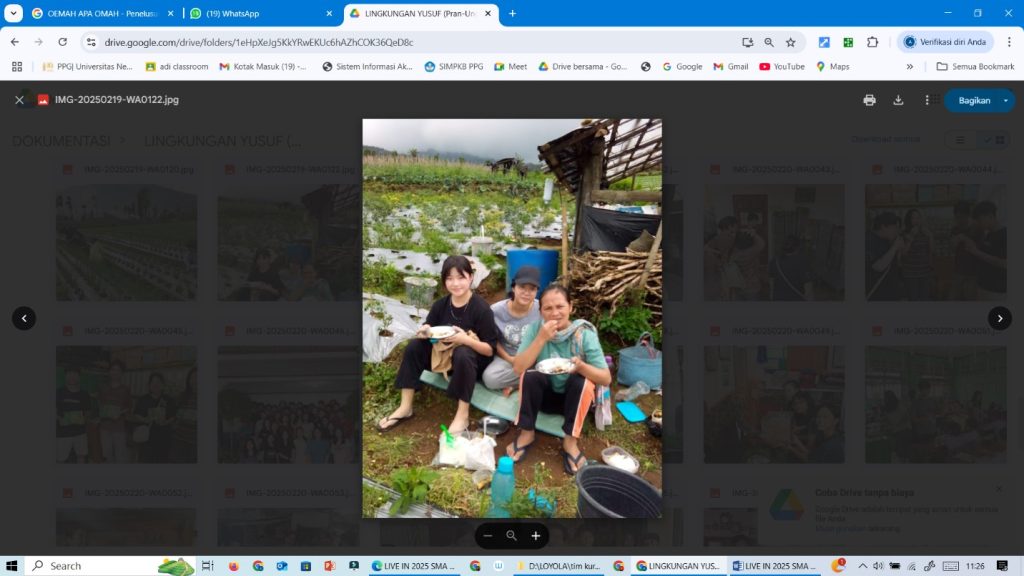Go to the previous image
1024x576 pixels.
point(24,318)
